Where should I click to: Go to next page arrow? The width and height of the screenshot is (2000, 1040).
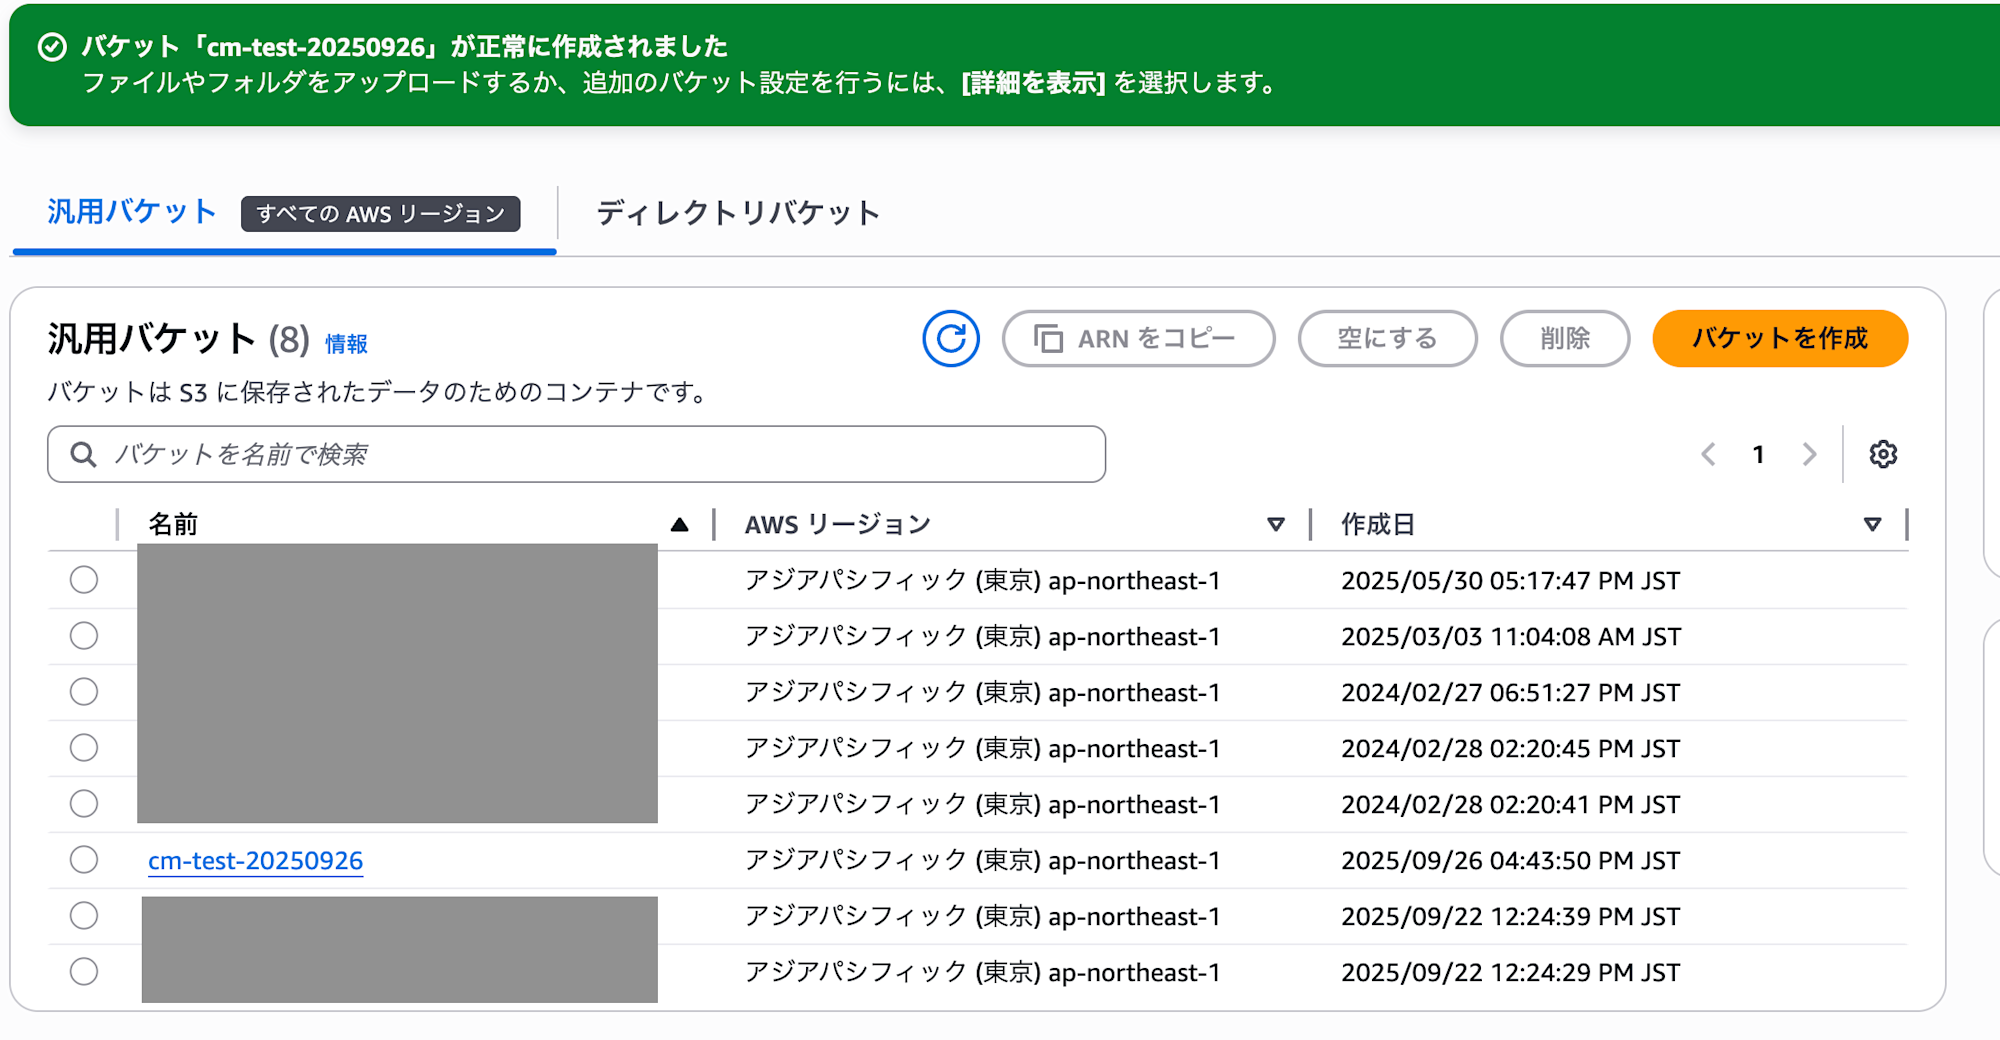[1809, 455]
